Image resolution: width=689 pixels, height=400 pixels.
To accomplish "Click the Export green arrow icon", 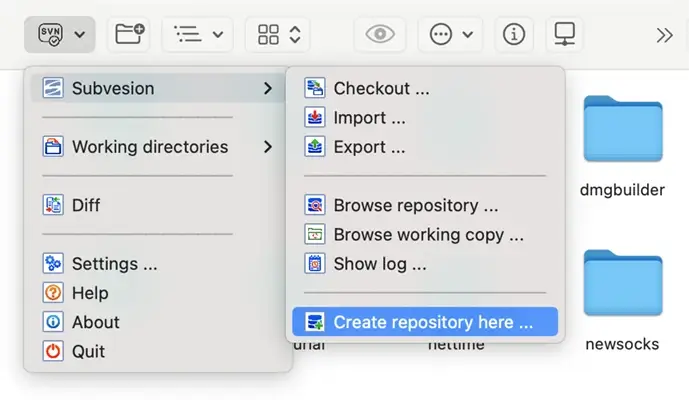I will point(315,146).
